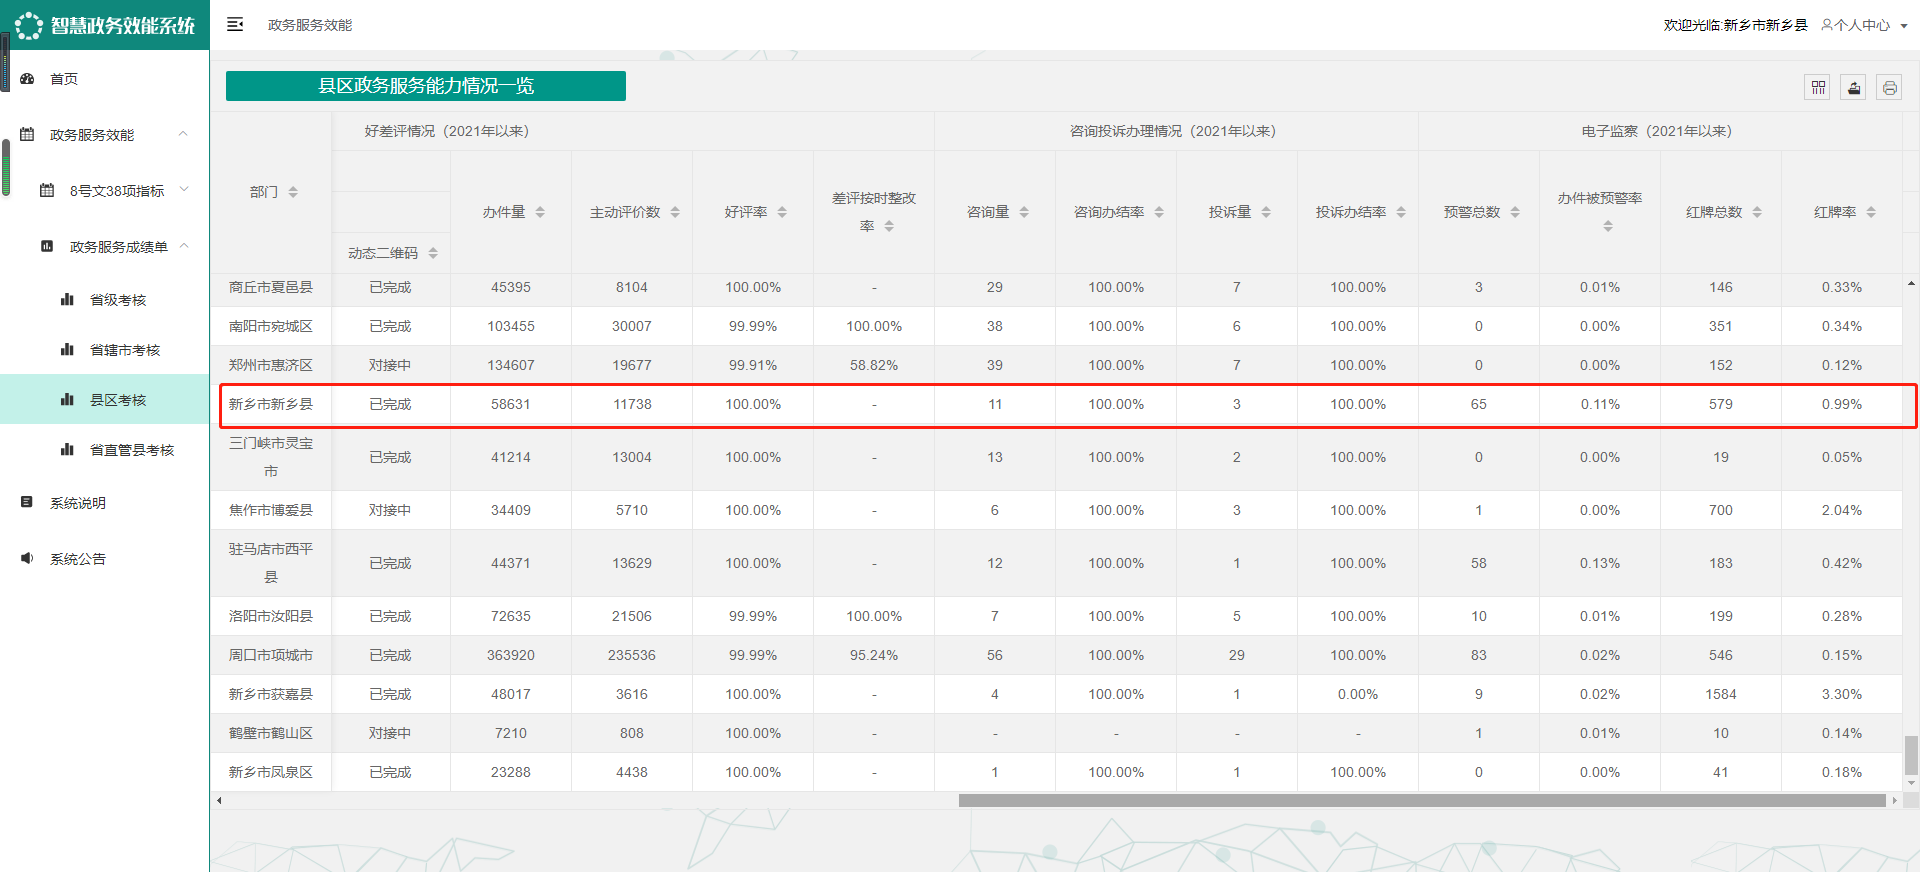
Task: Click the vertical table scrollbar thumb
Action: tap(1911, 755)
